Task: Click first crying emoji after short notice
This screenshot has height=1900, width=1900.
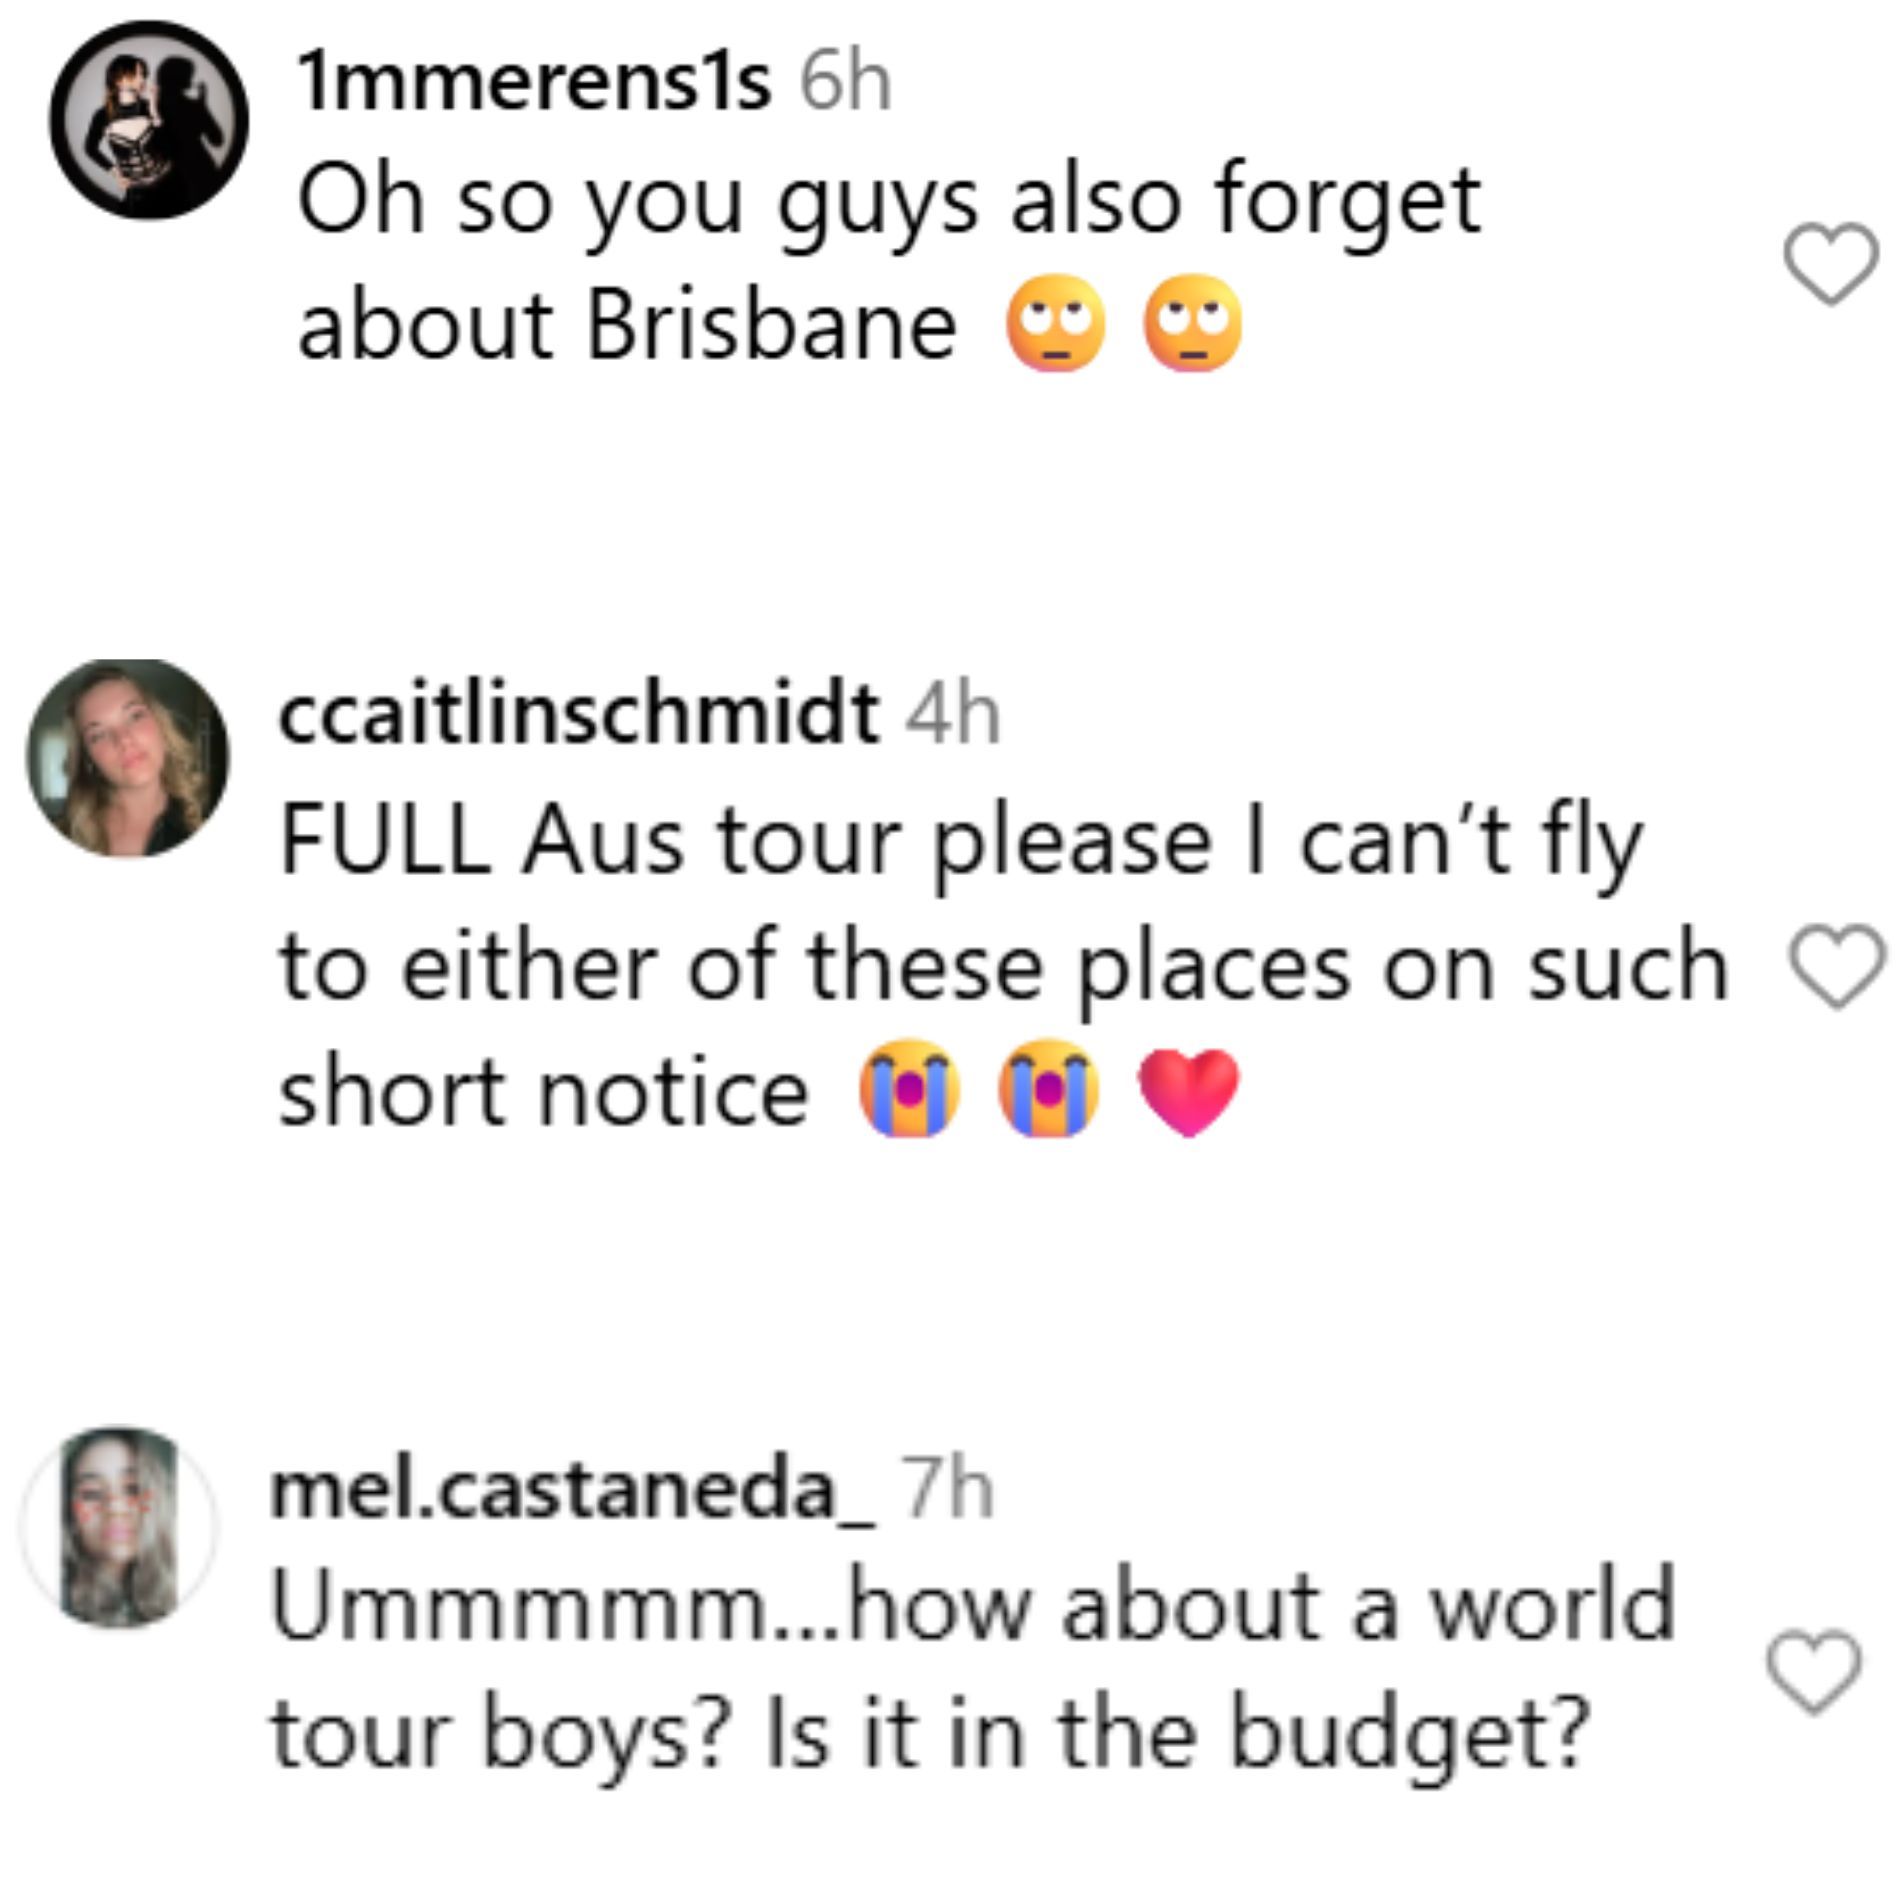Action: (909, 1089)
